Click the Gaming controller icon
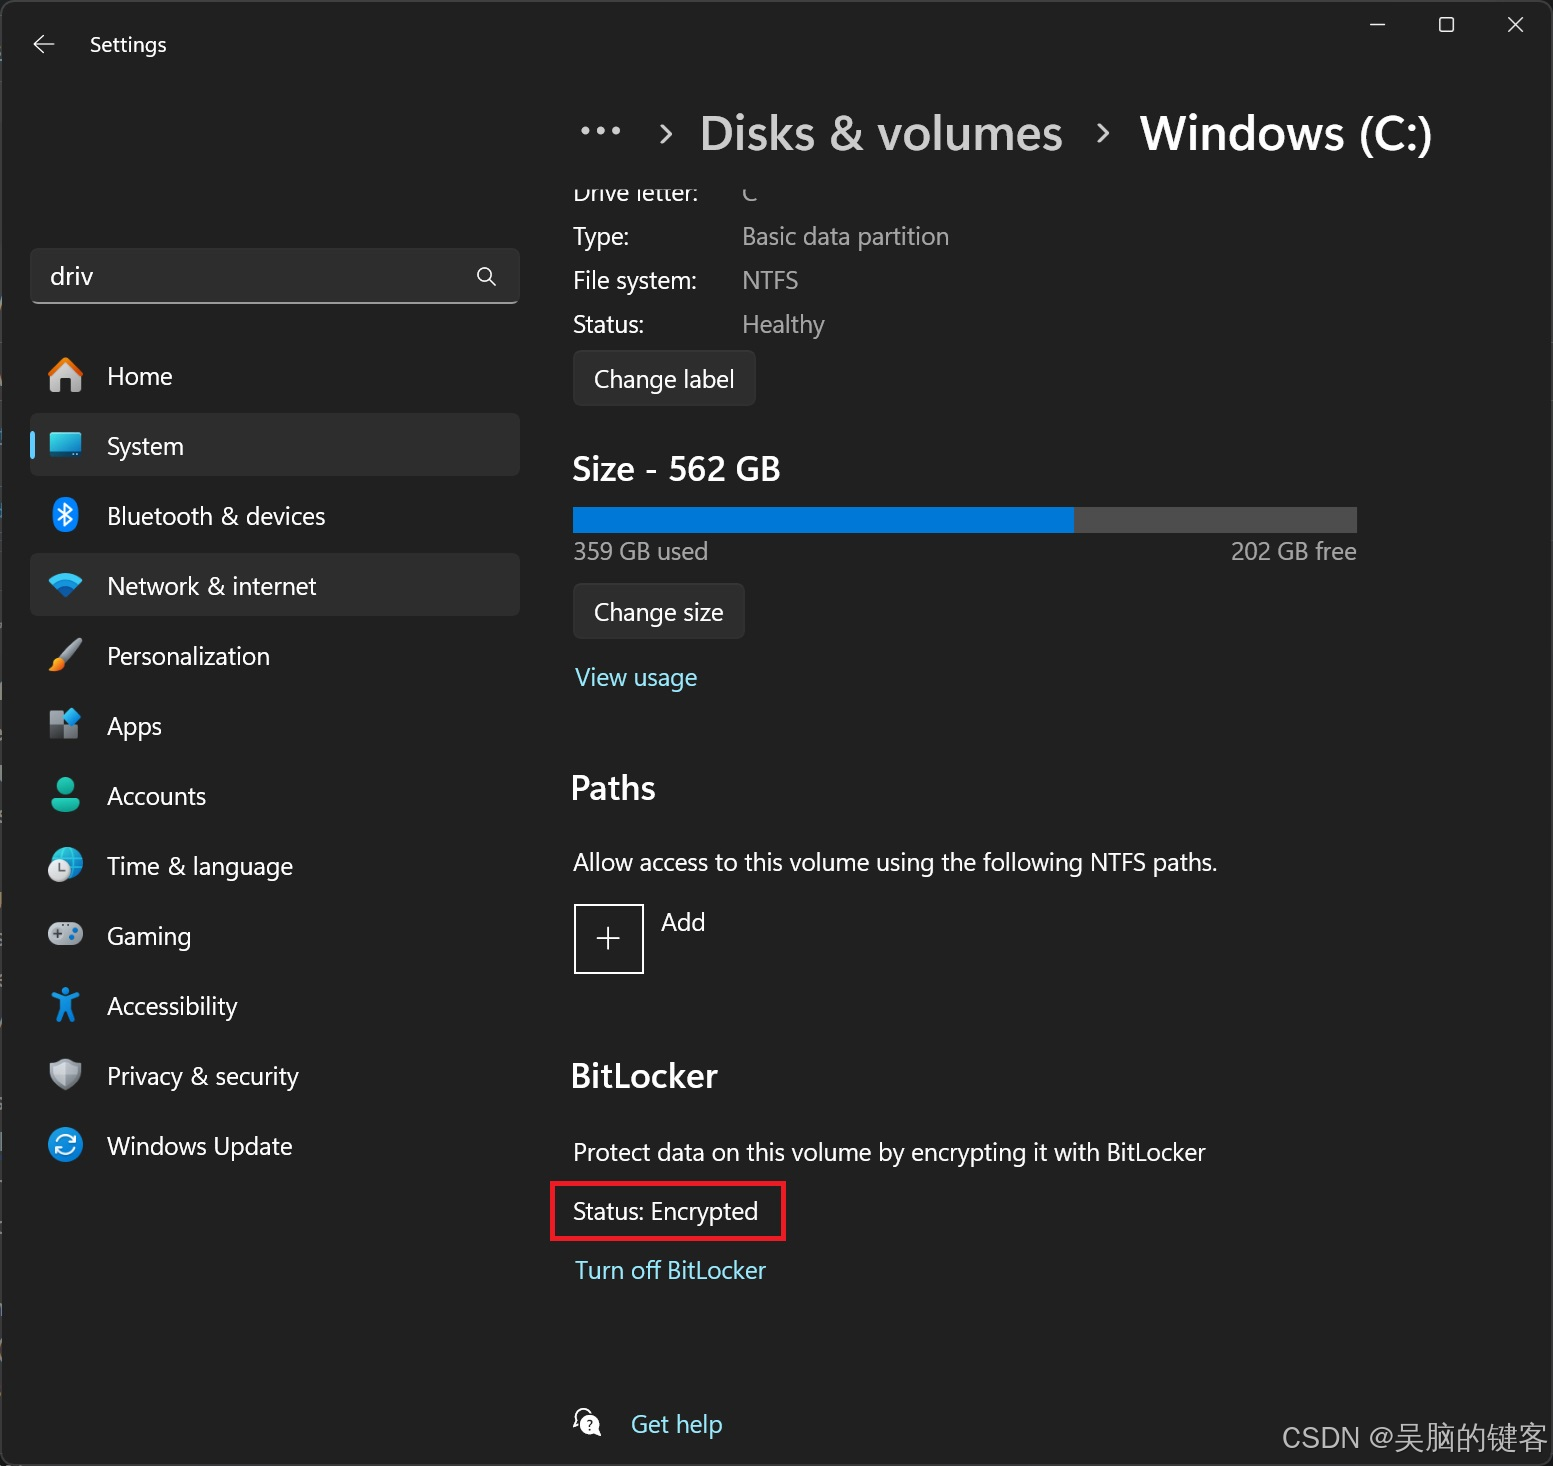Screen dimensions: 1553x1466 click(66, 934)
